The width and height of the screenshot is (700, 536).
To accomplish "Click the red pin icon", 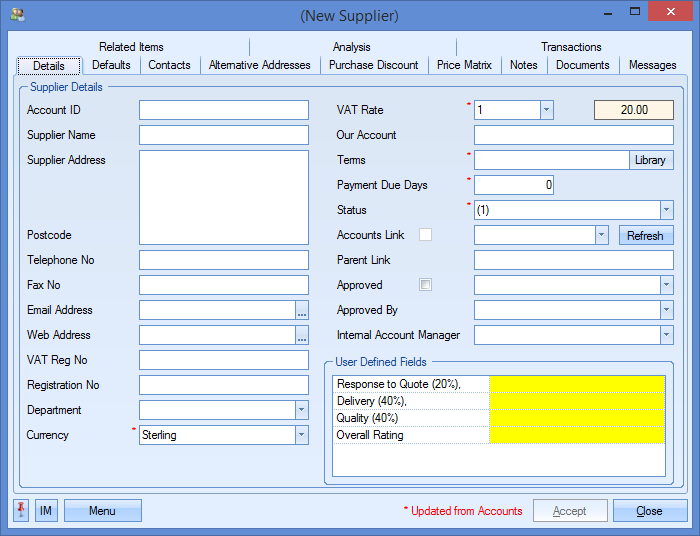I will point(21,511).
